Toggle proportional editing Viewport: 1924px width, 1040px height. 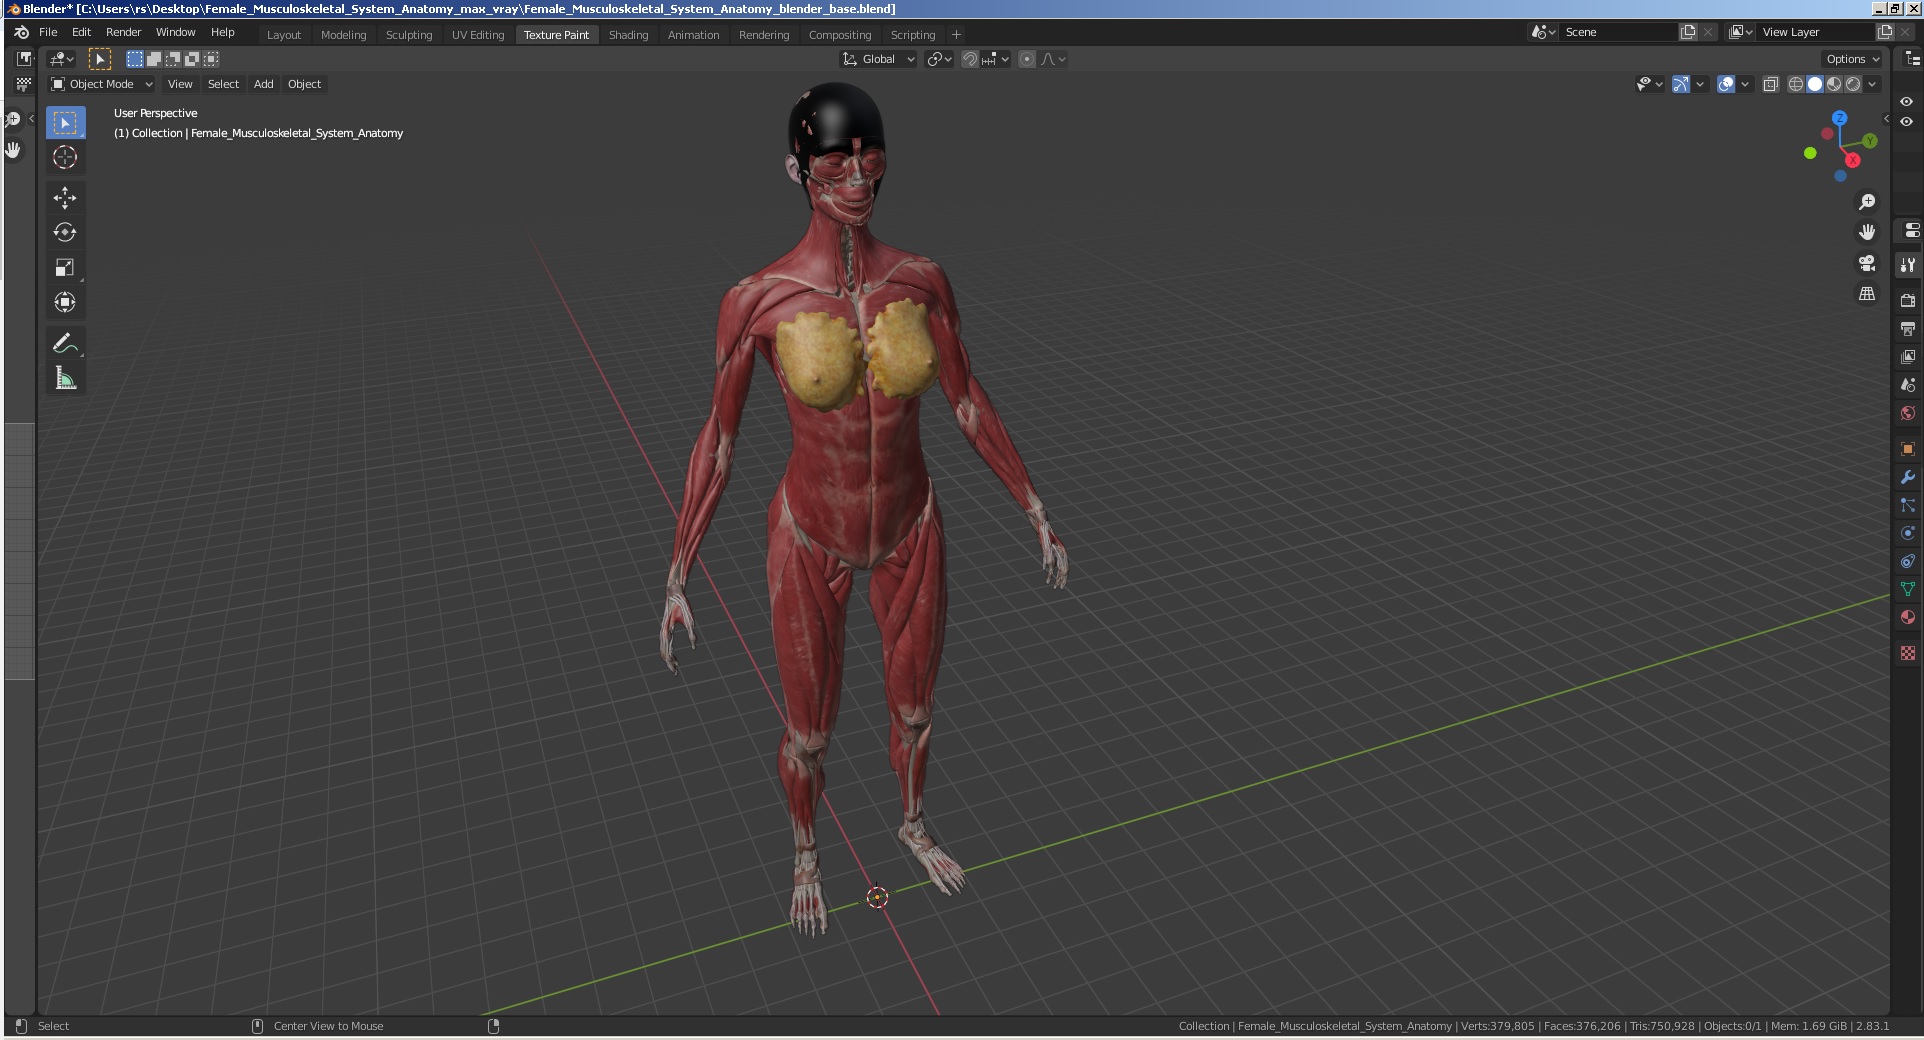click(x=1027, y=59)
